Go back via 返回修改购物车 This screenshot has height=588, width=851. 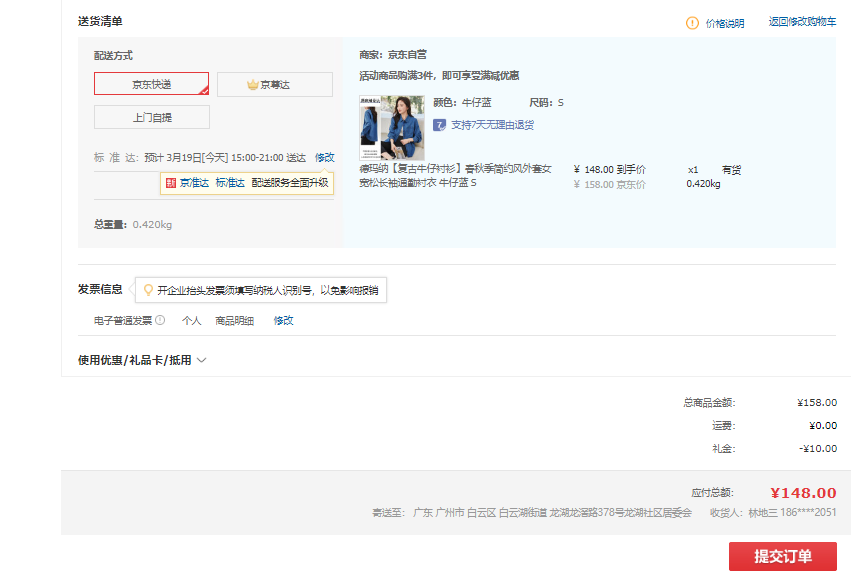tap(802, 22)
